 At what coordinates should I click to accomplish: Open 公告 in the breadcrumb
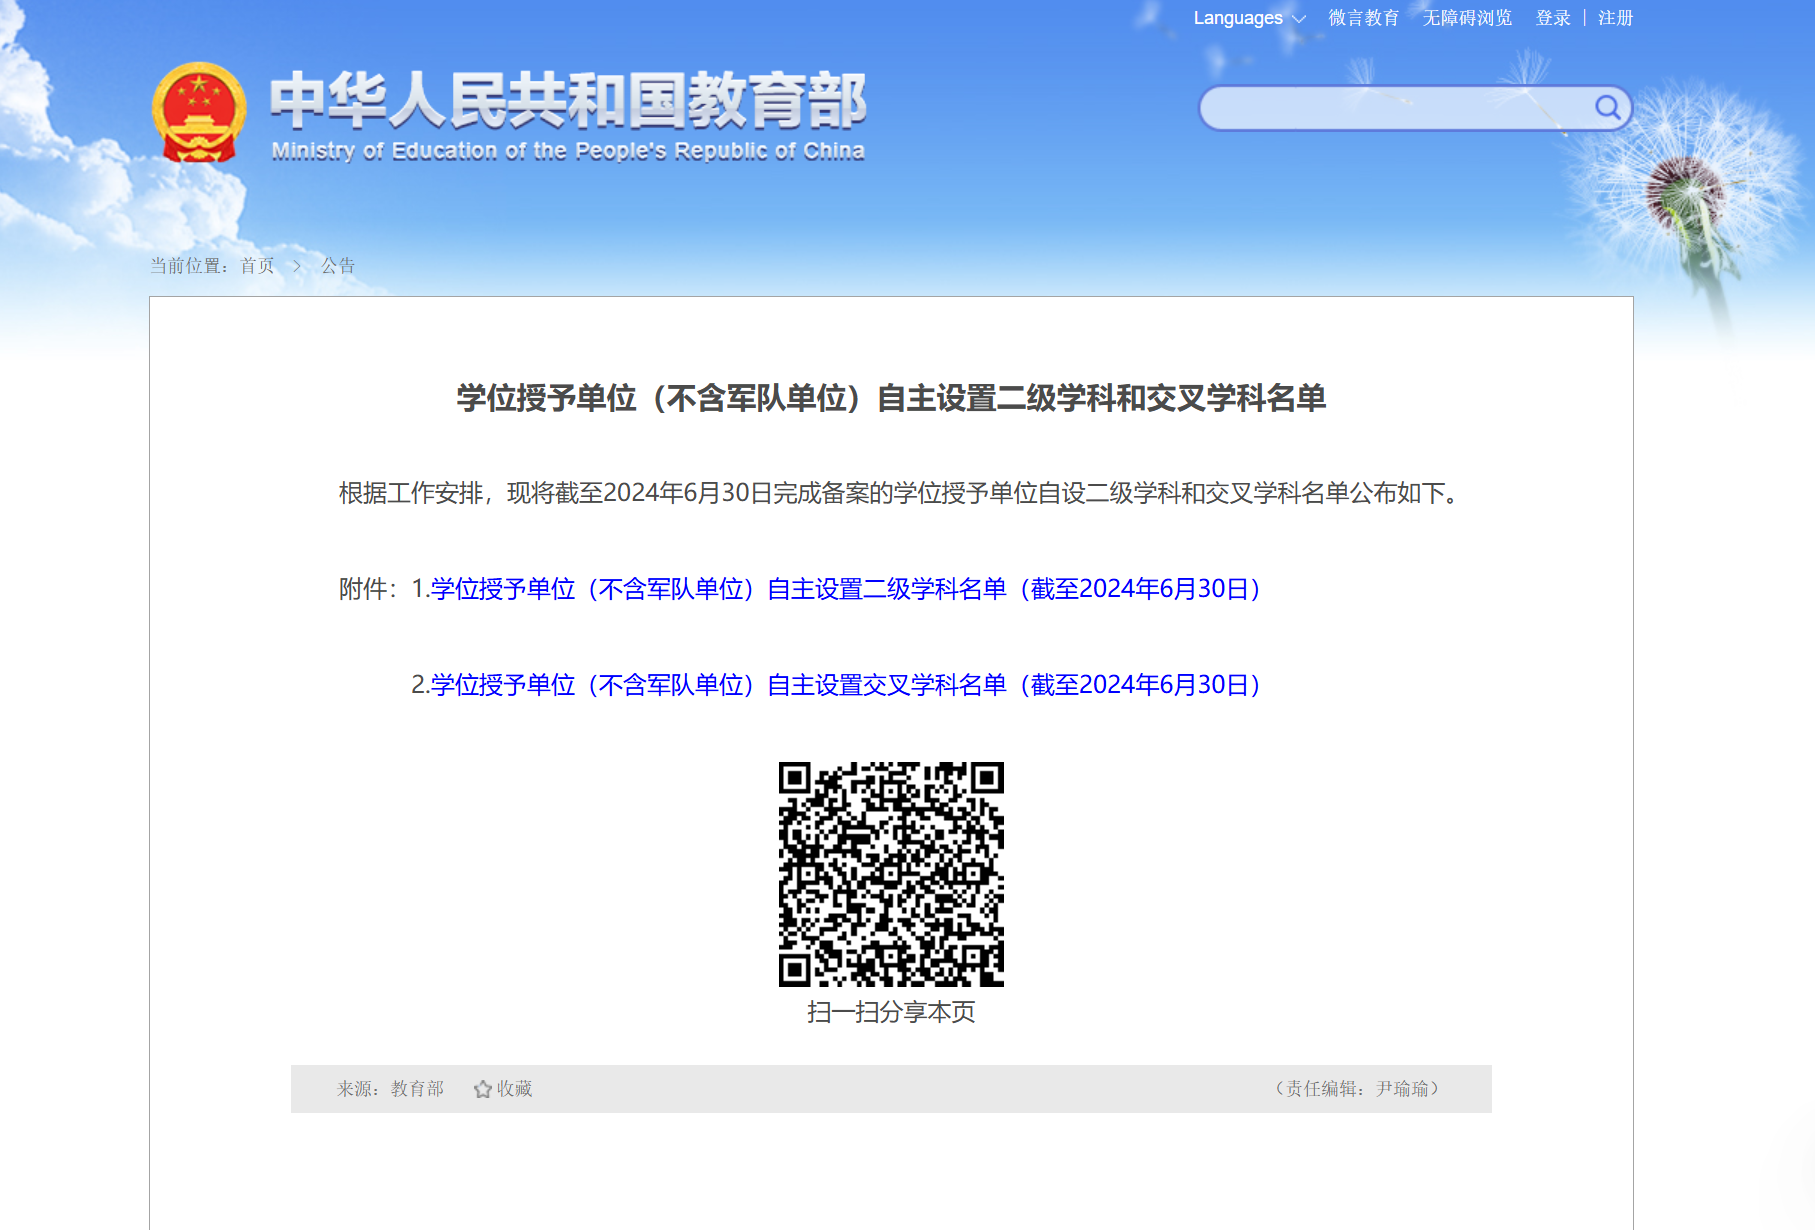[338, 266]
